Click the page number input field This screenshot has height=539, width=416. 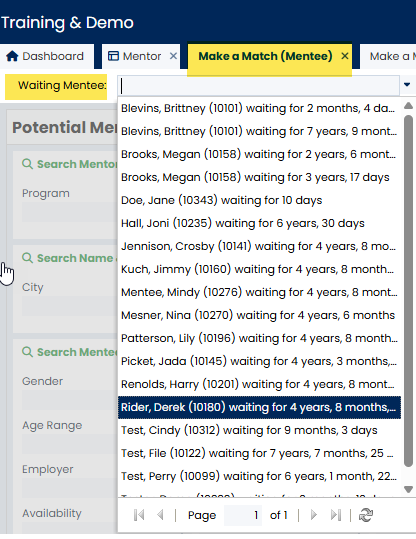[243, 515]
